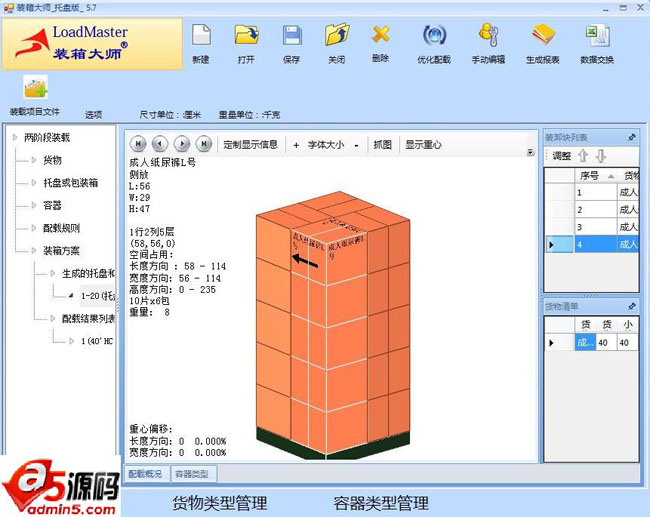The image size is (650, 517).
Task: Collapse the 1-20 pallet tree node
Action: pos(71,296)
